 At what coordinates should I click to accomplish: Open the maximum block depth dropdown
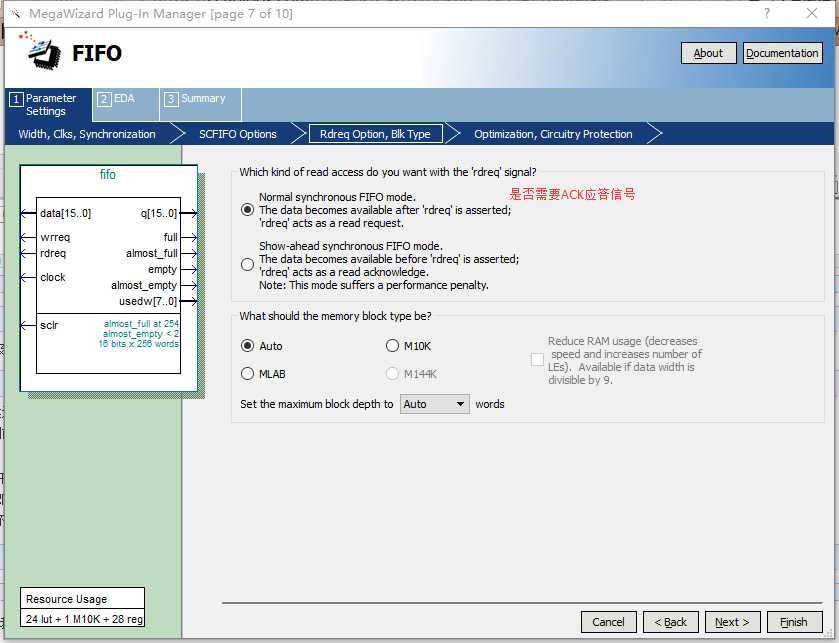point(434,404)
